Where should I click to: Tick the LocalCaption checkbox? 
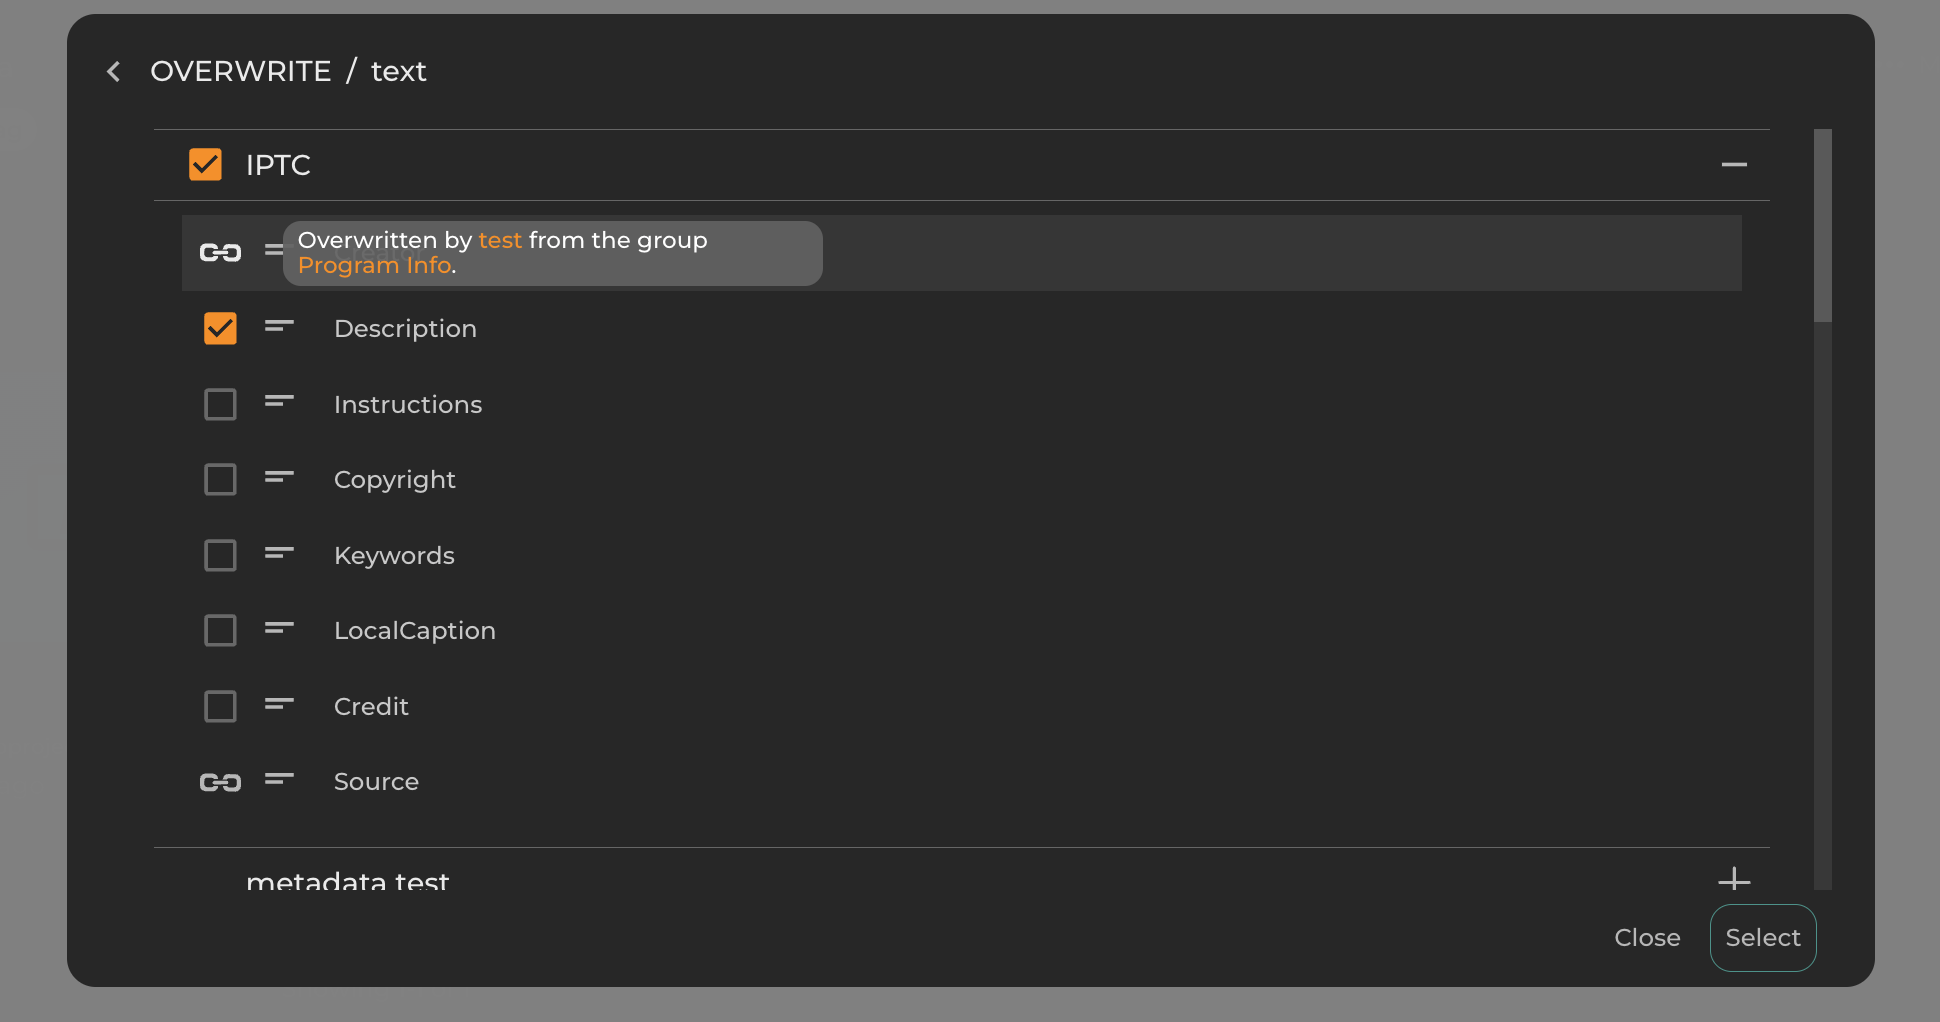point(220,631)
